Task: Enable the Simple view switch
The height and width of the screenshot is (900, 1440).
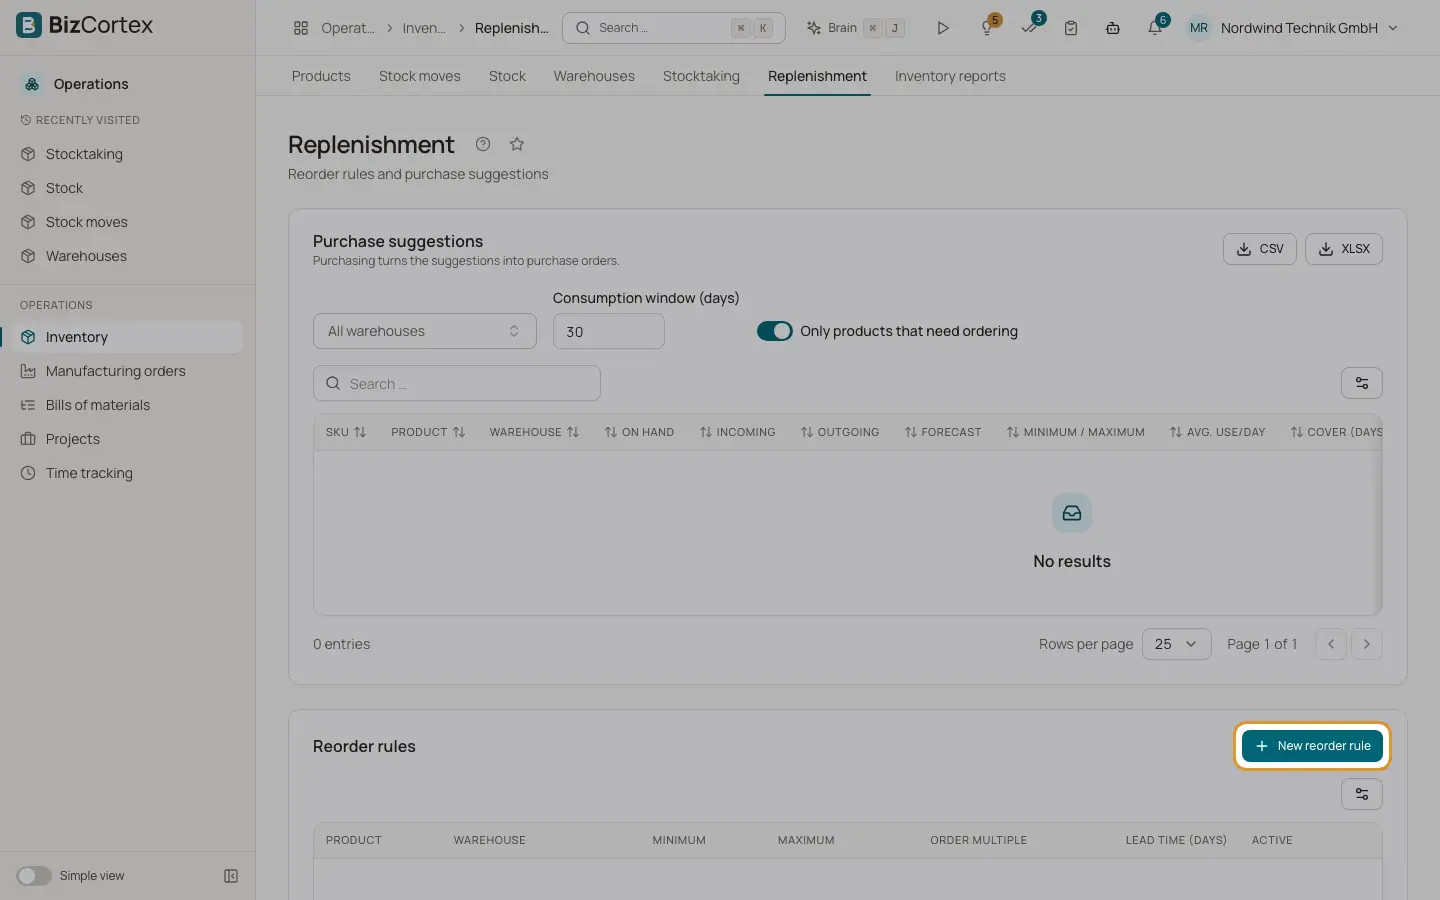Action: [34, 876]
